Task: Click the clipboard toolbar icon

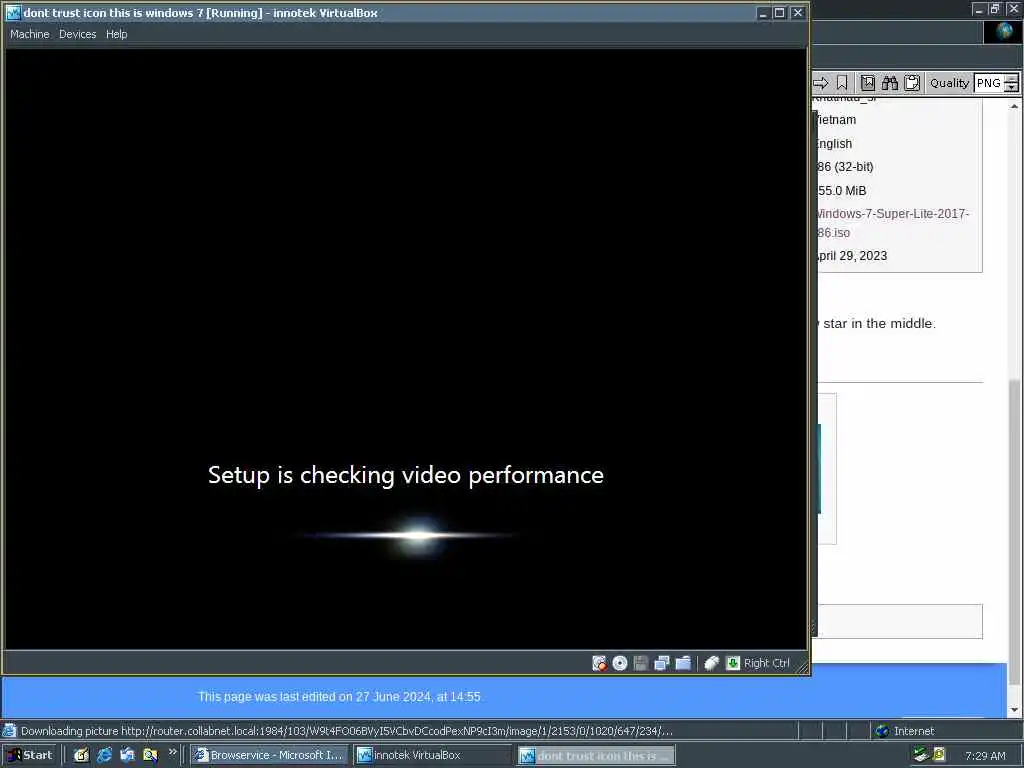Action: [912, 83]
